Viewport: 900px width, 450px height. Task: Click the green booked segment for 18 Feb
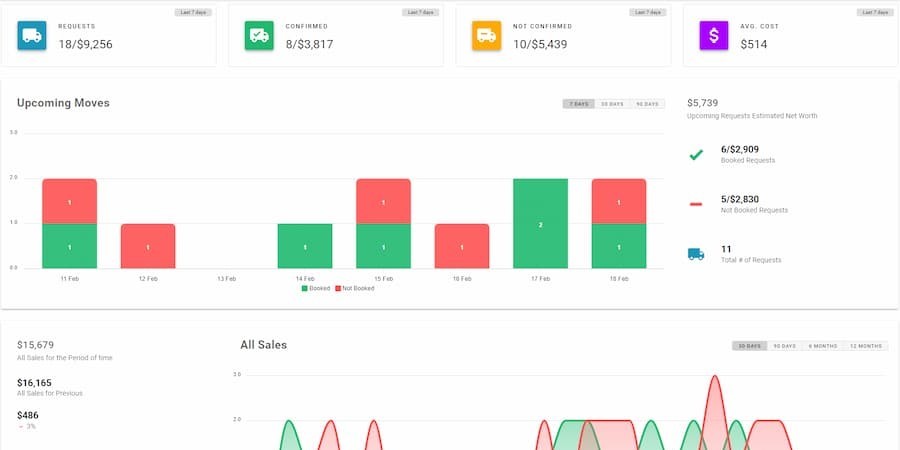[x=619, y=246]
